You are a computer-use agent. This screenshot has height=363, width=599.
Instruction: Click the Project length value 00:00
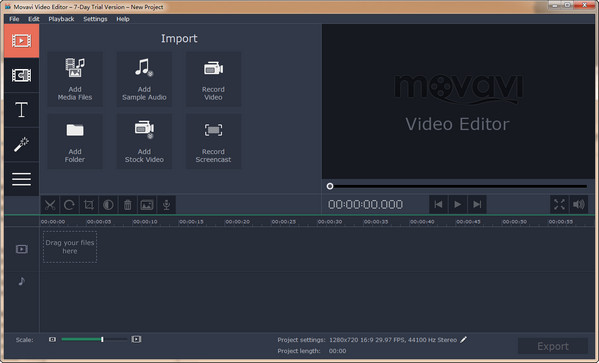click(337, 351)
